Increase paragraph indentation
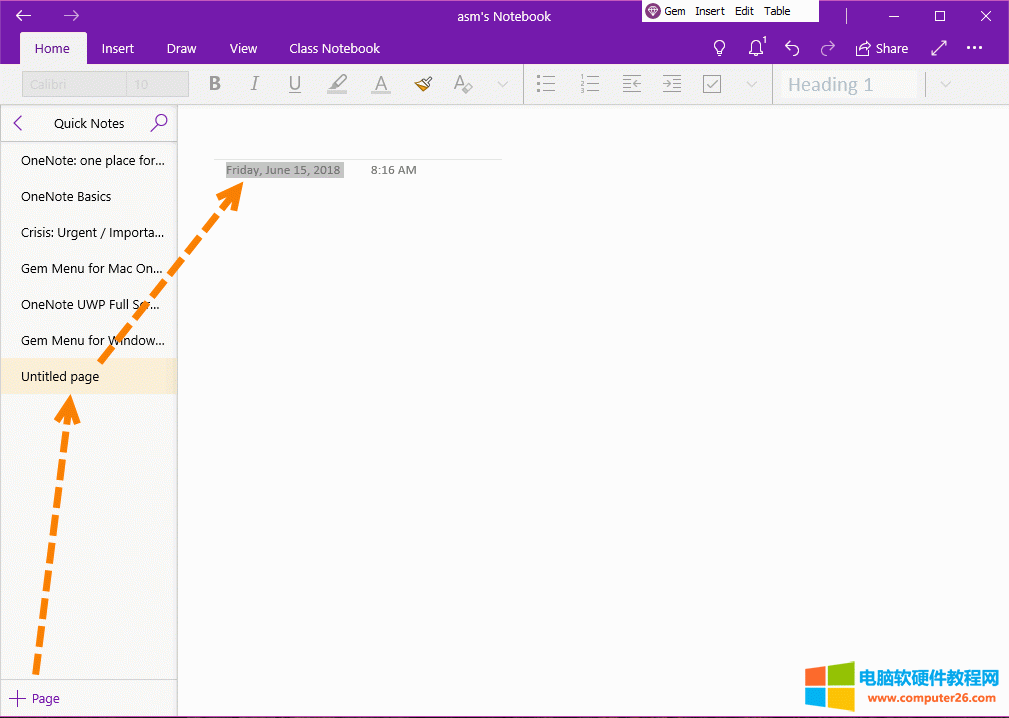This screenshot has width=1009, height=718. click(671, 83)
